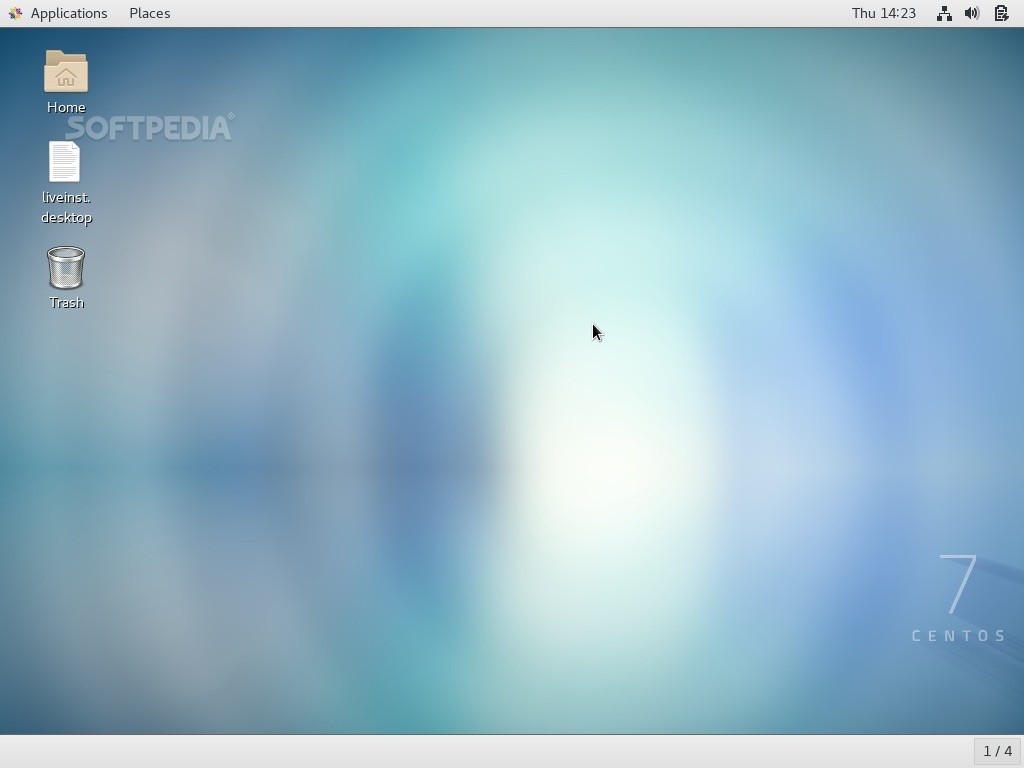1024x768 pixels.
Task: Select the Home folder icon without opening it
Action: [65, 75]
